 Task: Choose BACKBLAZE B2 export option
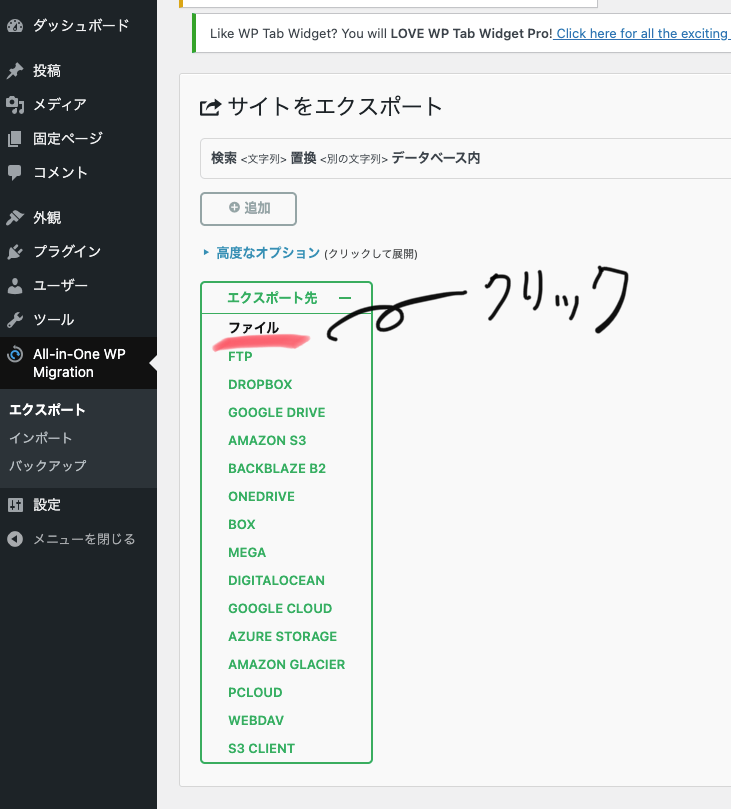coord(277,468)
